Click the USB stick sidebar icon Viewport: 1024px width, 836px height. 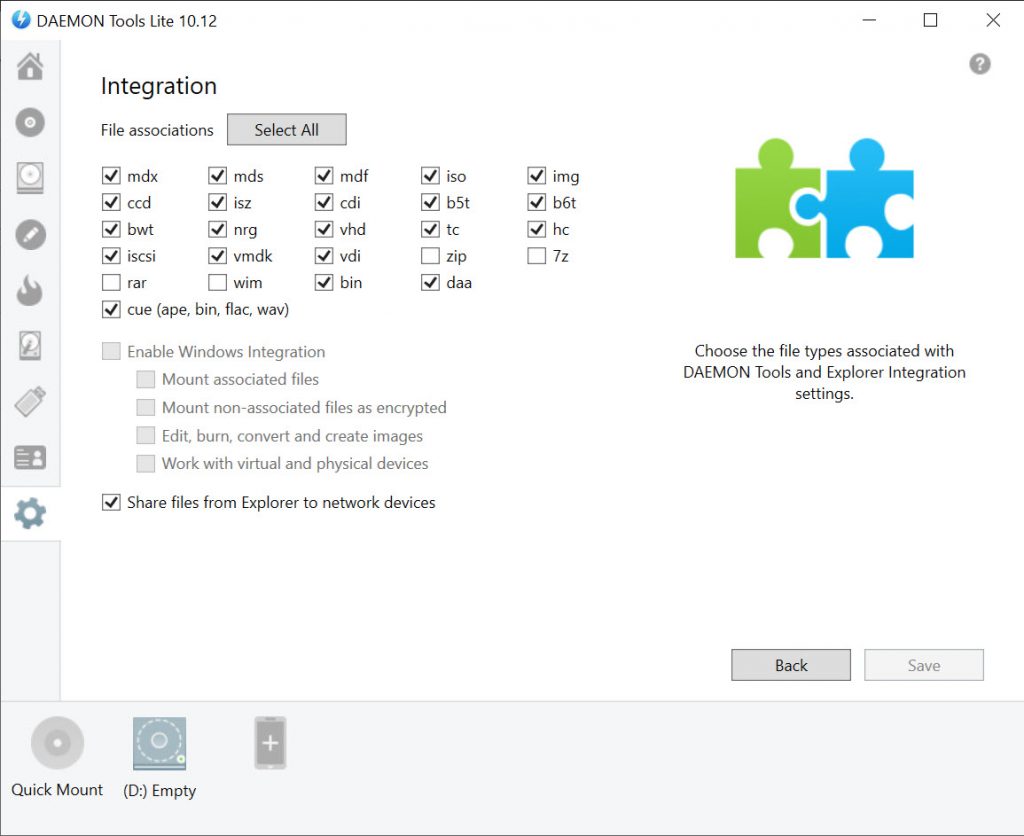pyautogui.click(x=30, y=402)
